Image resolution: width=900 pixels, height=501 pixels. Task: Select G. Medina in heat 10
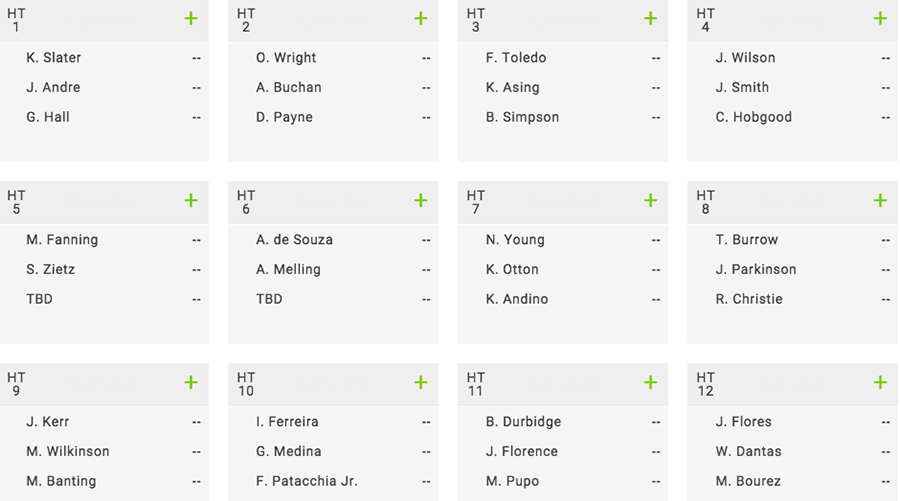pos(289,452)
